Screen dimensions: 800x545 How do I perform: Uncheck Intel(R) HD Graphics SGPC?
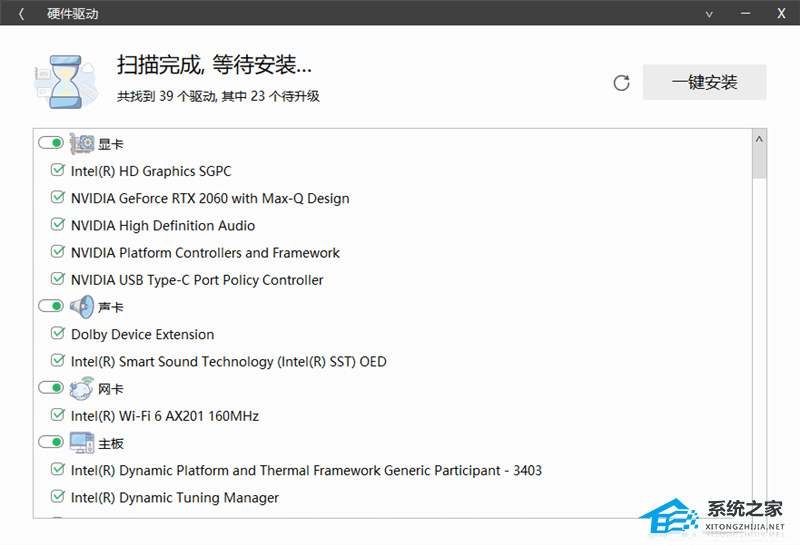point(58,170)
